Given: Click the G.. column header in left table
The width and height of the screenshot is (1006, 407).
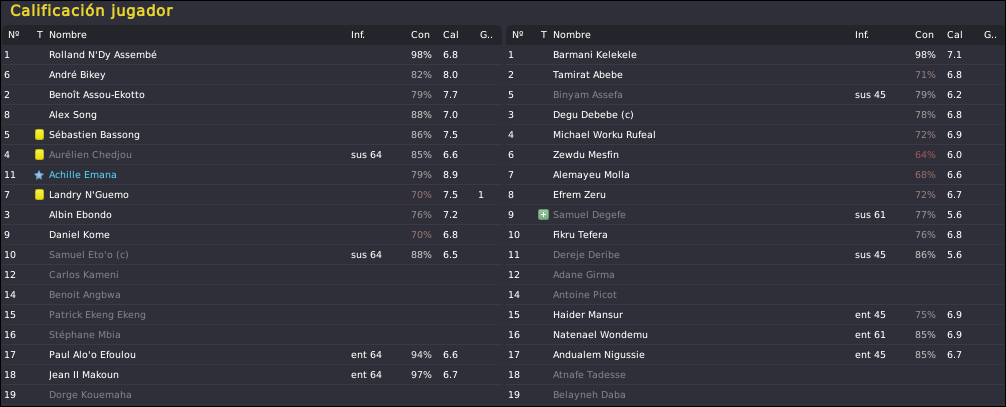Looking at the screenshot, I should point(486,35).
